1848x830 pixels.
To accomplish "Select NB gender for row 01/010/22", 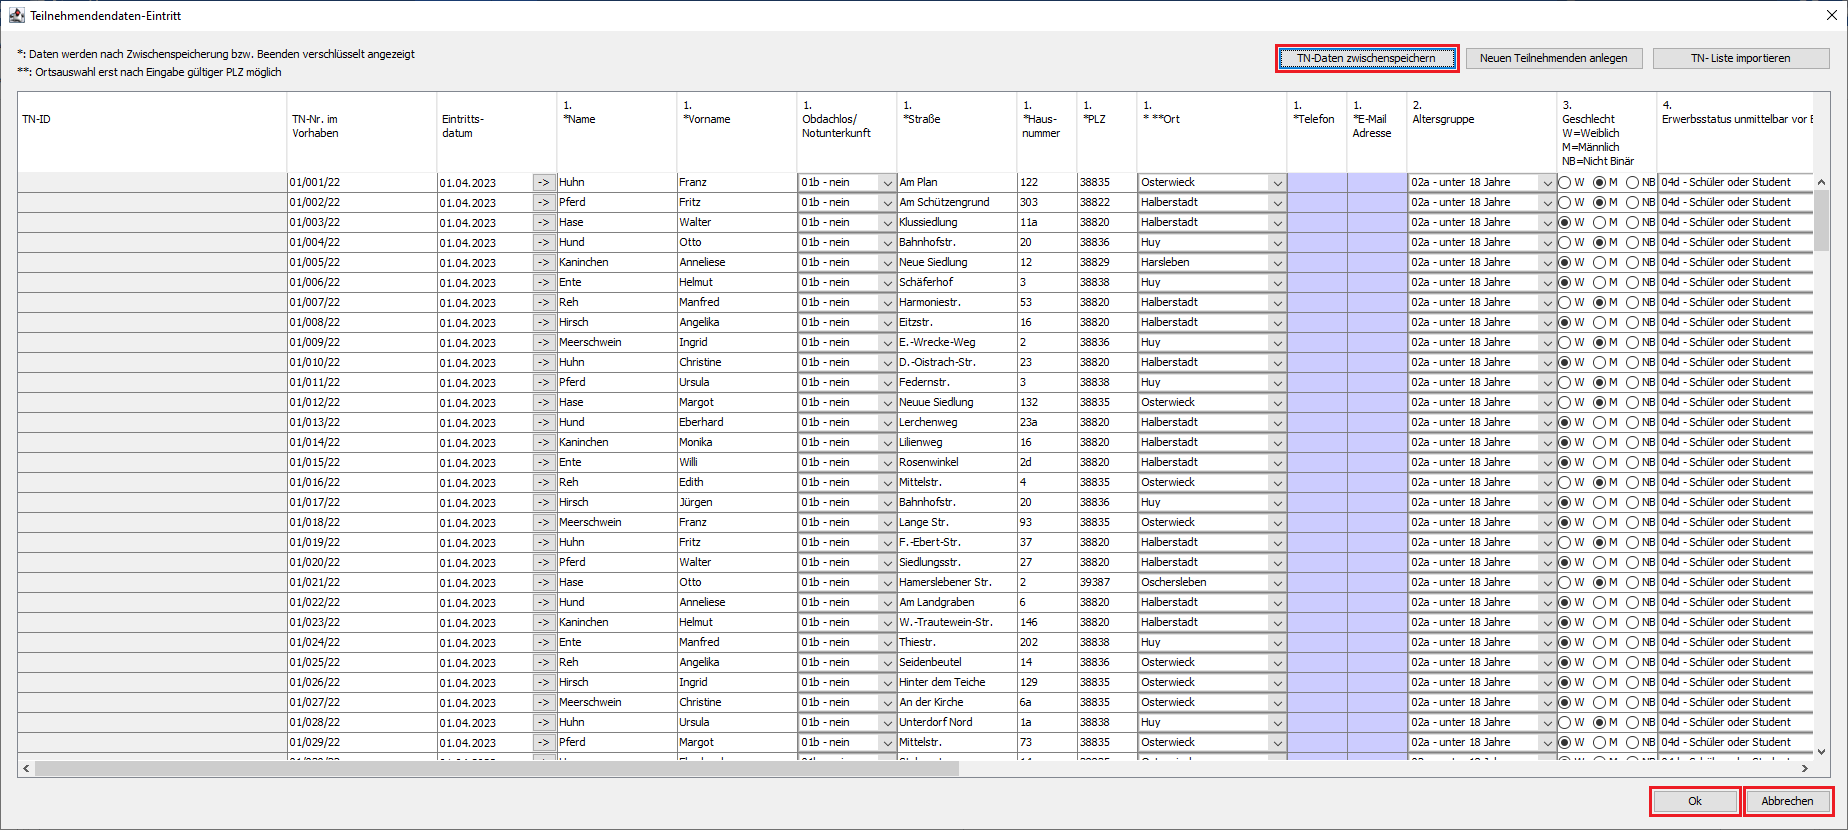I will tap(1632, 362).
